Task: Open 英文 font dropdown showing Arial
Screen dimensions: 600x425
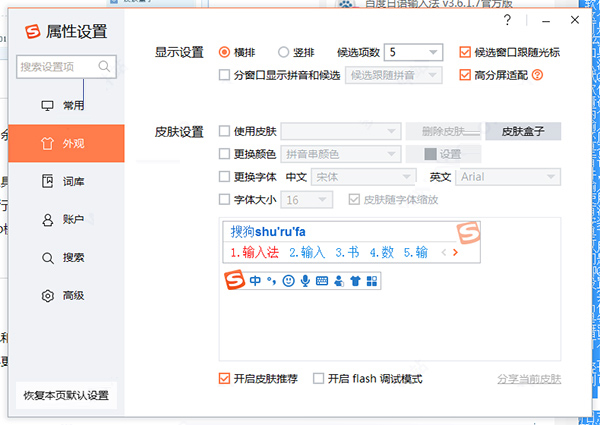Action: coord(508,177)
